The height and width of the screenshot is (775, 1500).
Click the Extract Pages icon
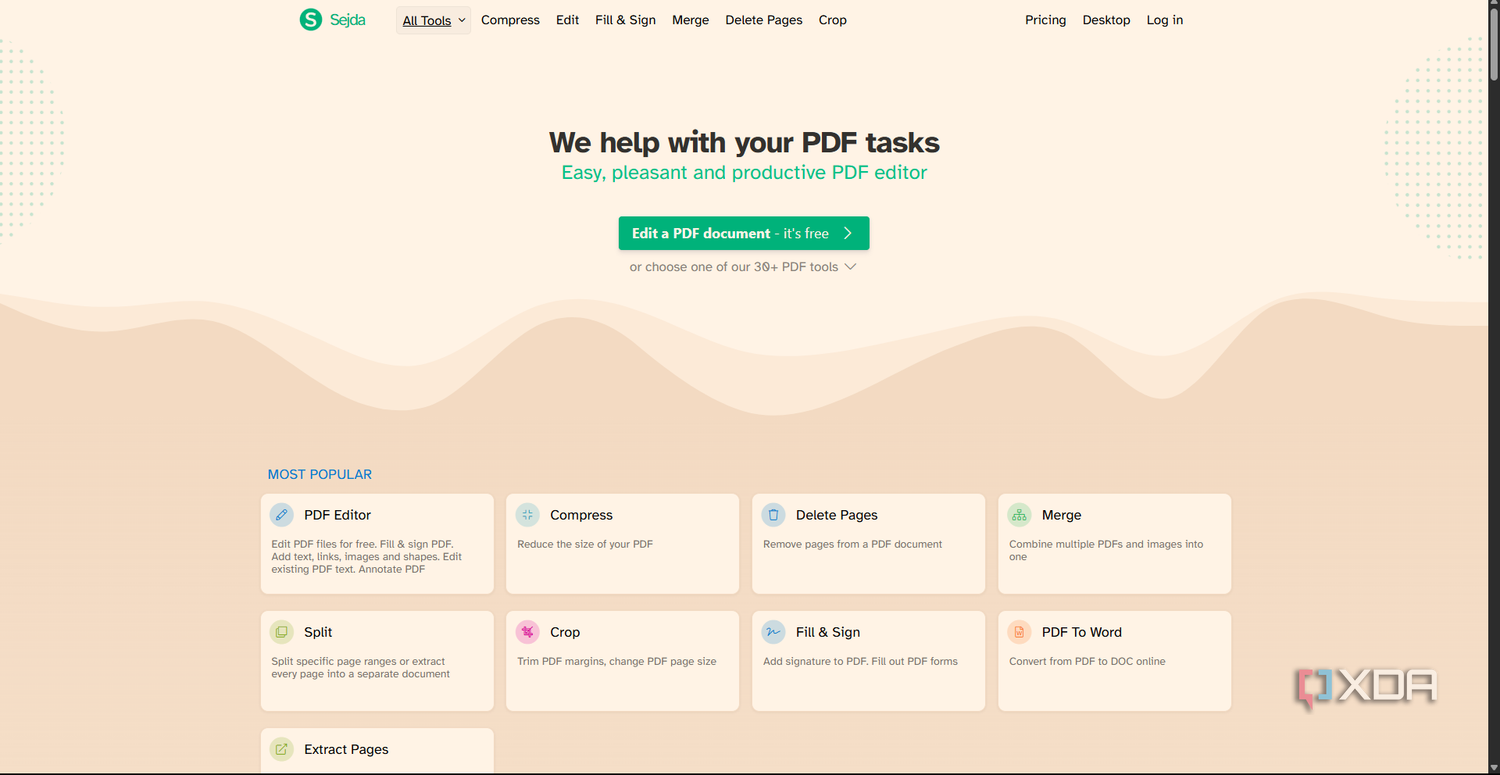(282, 749)
